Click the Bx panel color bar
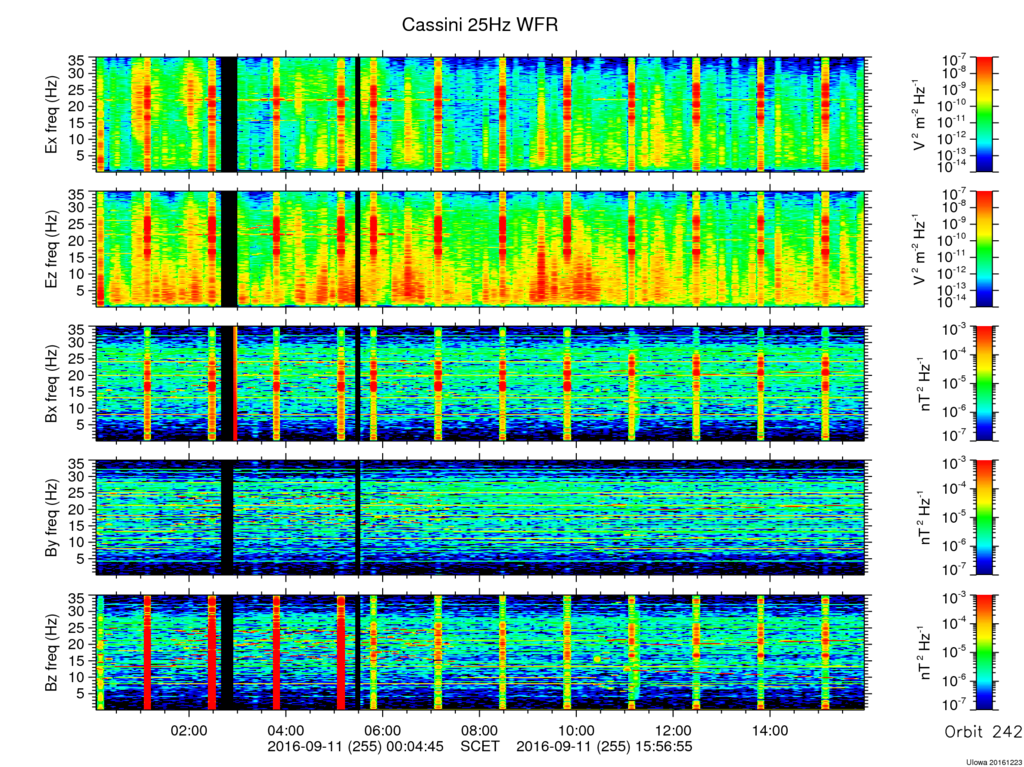Screen dimensions: 1024x767 tap(984, 384)
